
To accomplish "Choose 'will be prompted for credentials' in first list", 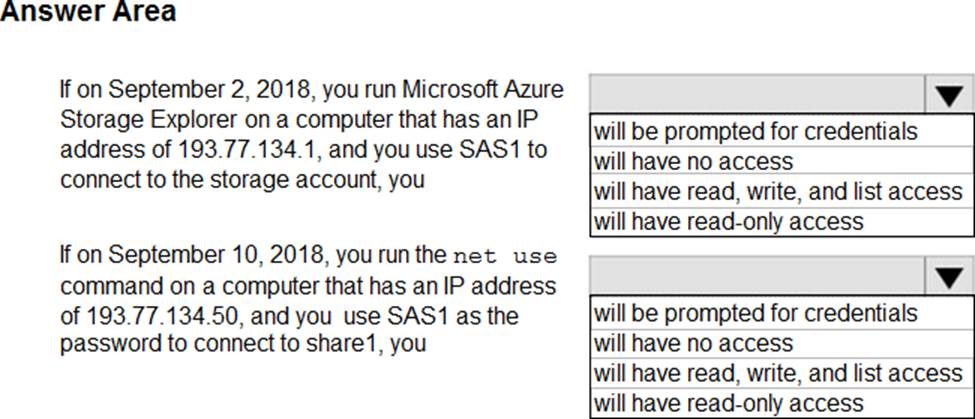I will 782,131.
